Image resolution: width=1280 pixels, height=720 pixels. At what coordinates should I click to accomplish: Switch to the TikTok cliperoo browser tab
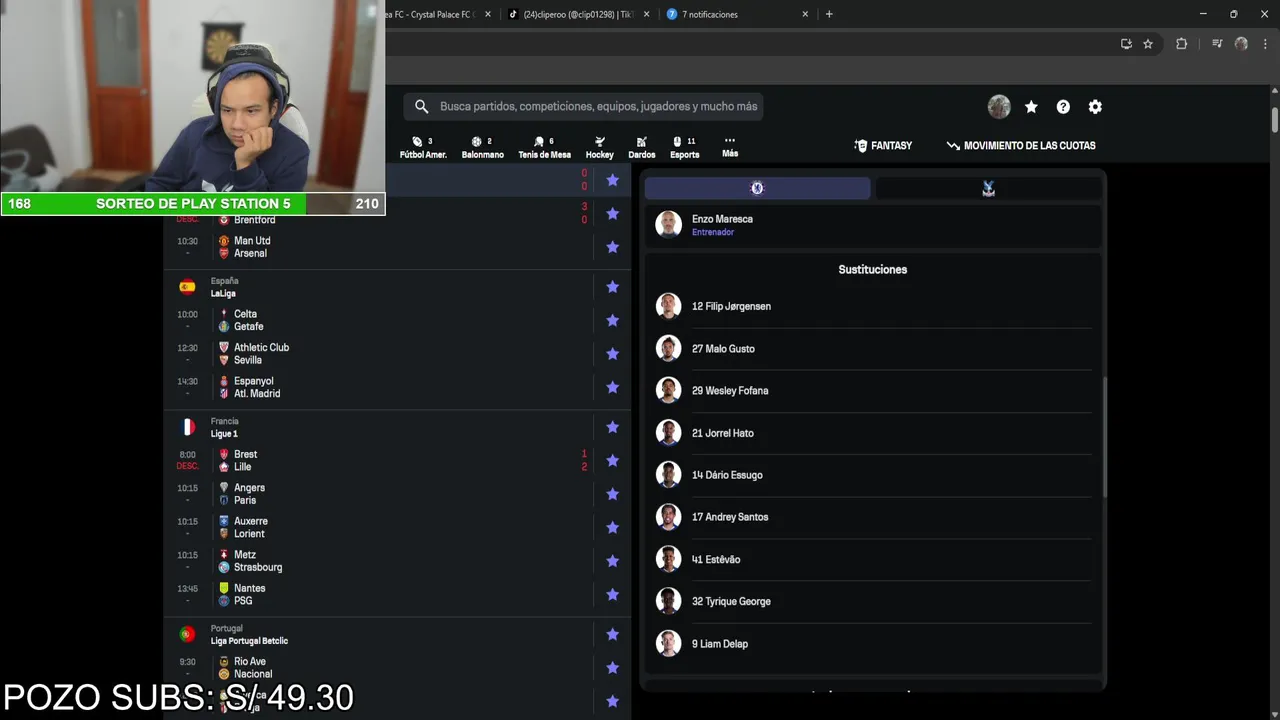point(578,14)
